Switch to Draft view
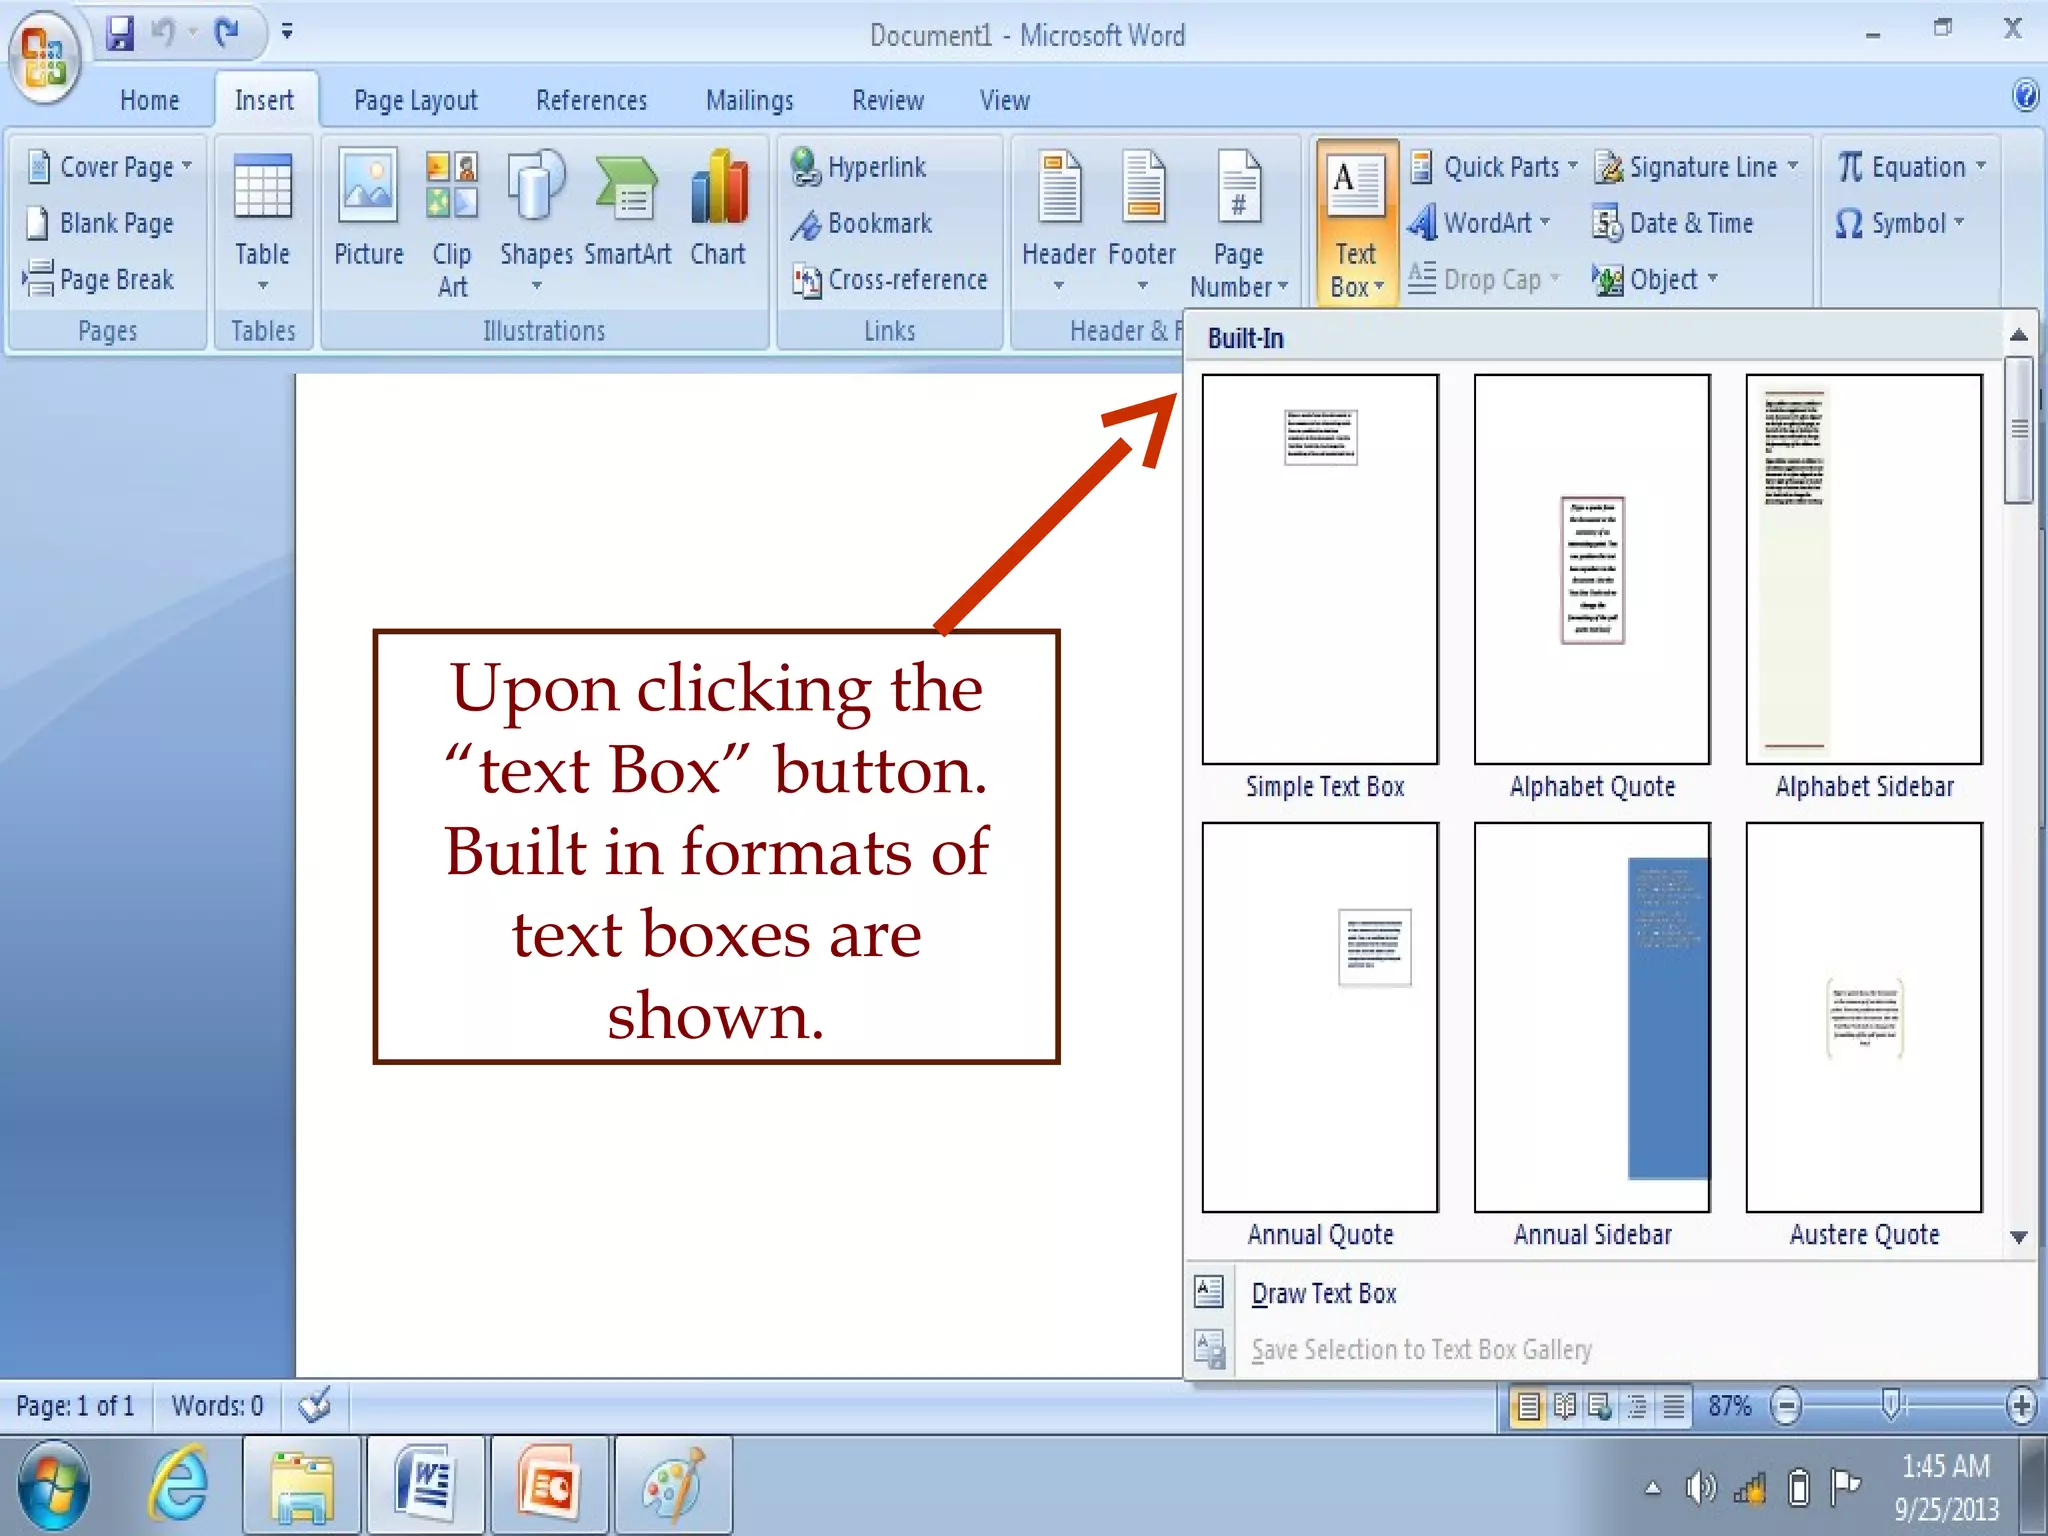Image resolution: width=2048 pixels, height=1536 pixels. (x=1674, y=1407)
